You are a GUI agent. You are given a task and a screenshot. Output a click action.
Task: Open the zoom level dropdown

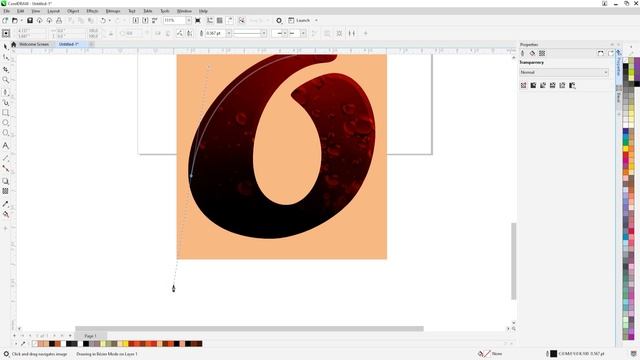point(189,20)
